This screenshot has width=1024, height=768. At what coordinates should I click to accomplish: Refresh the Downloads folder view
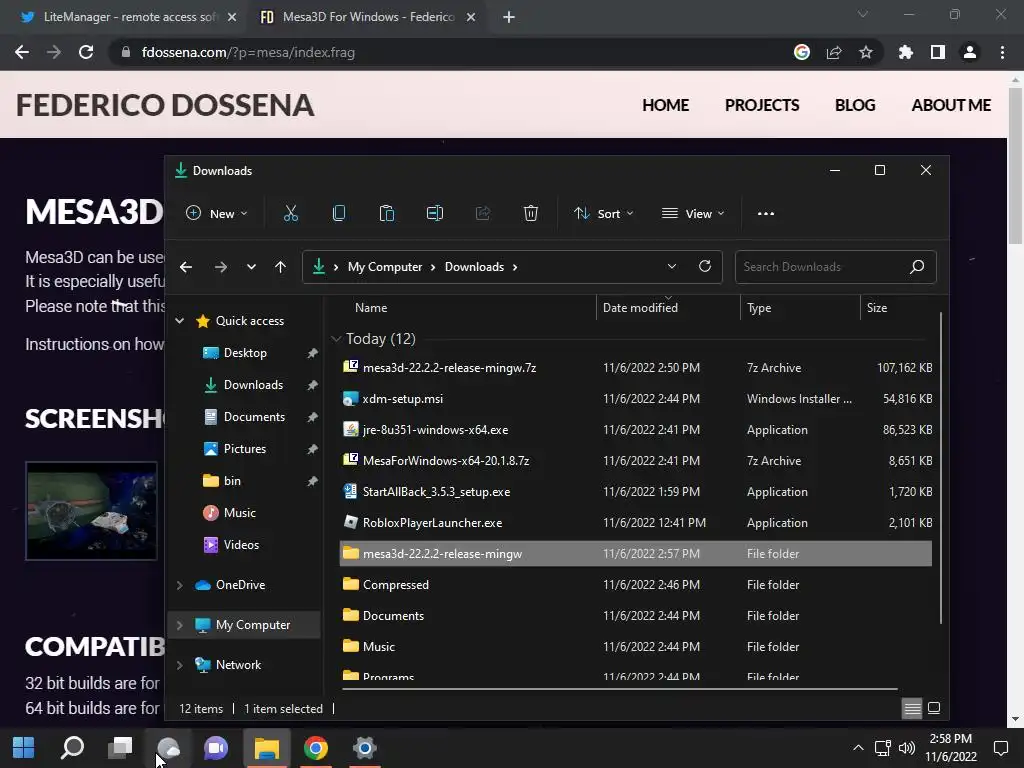705,266
